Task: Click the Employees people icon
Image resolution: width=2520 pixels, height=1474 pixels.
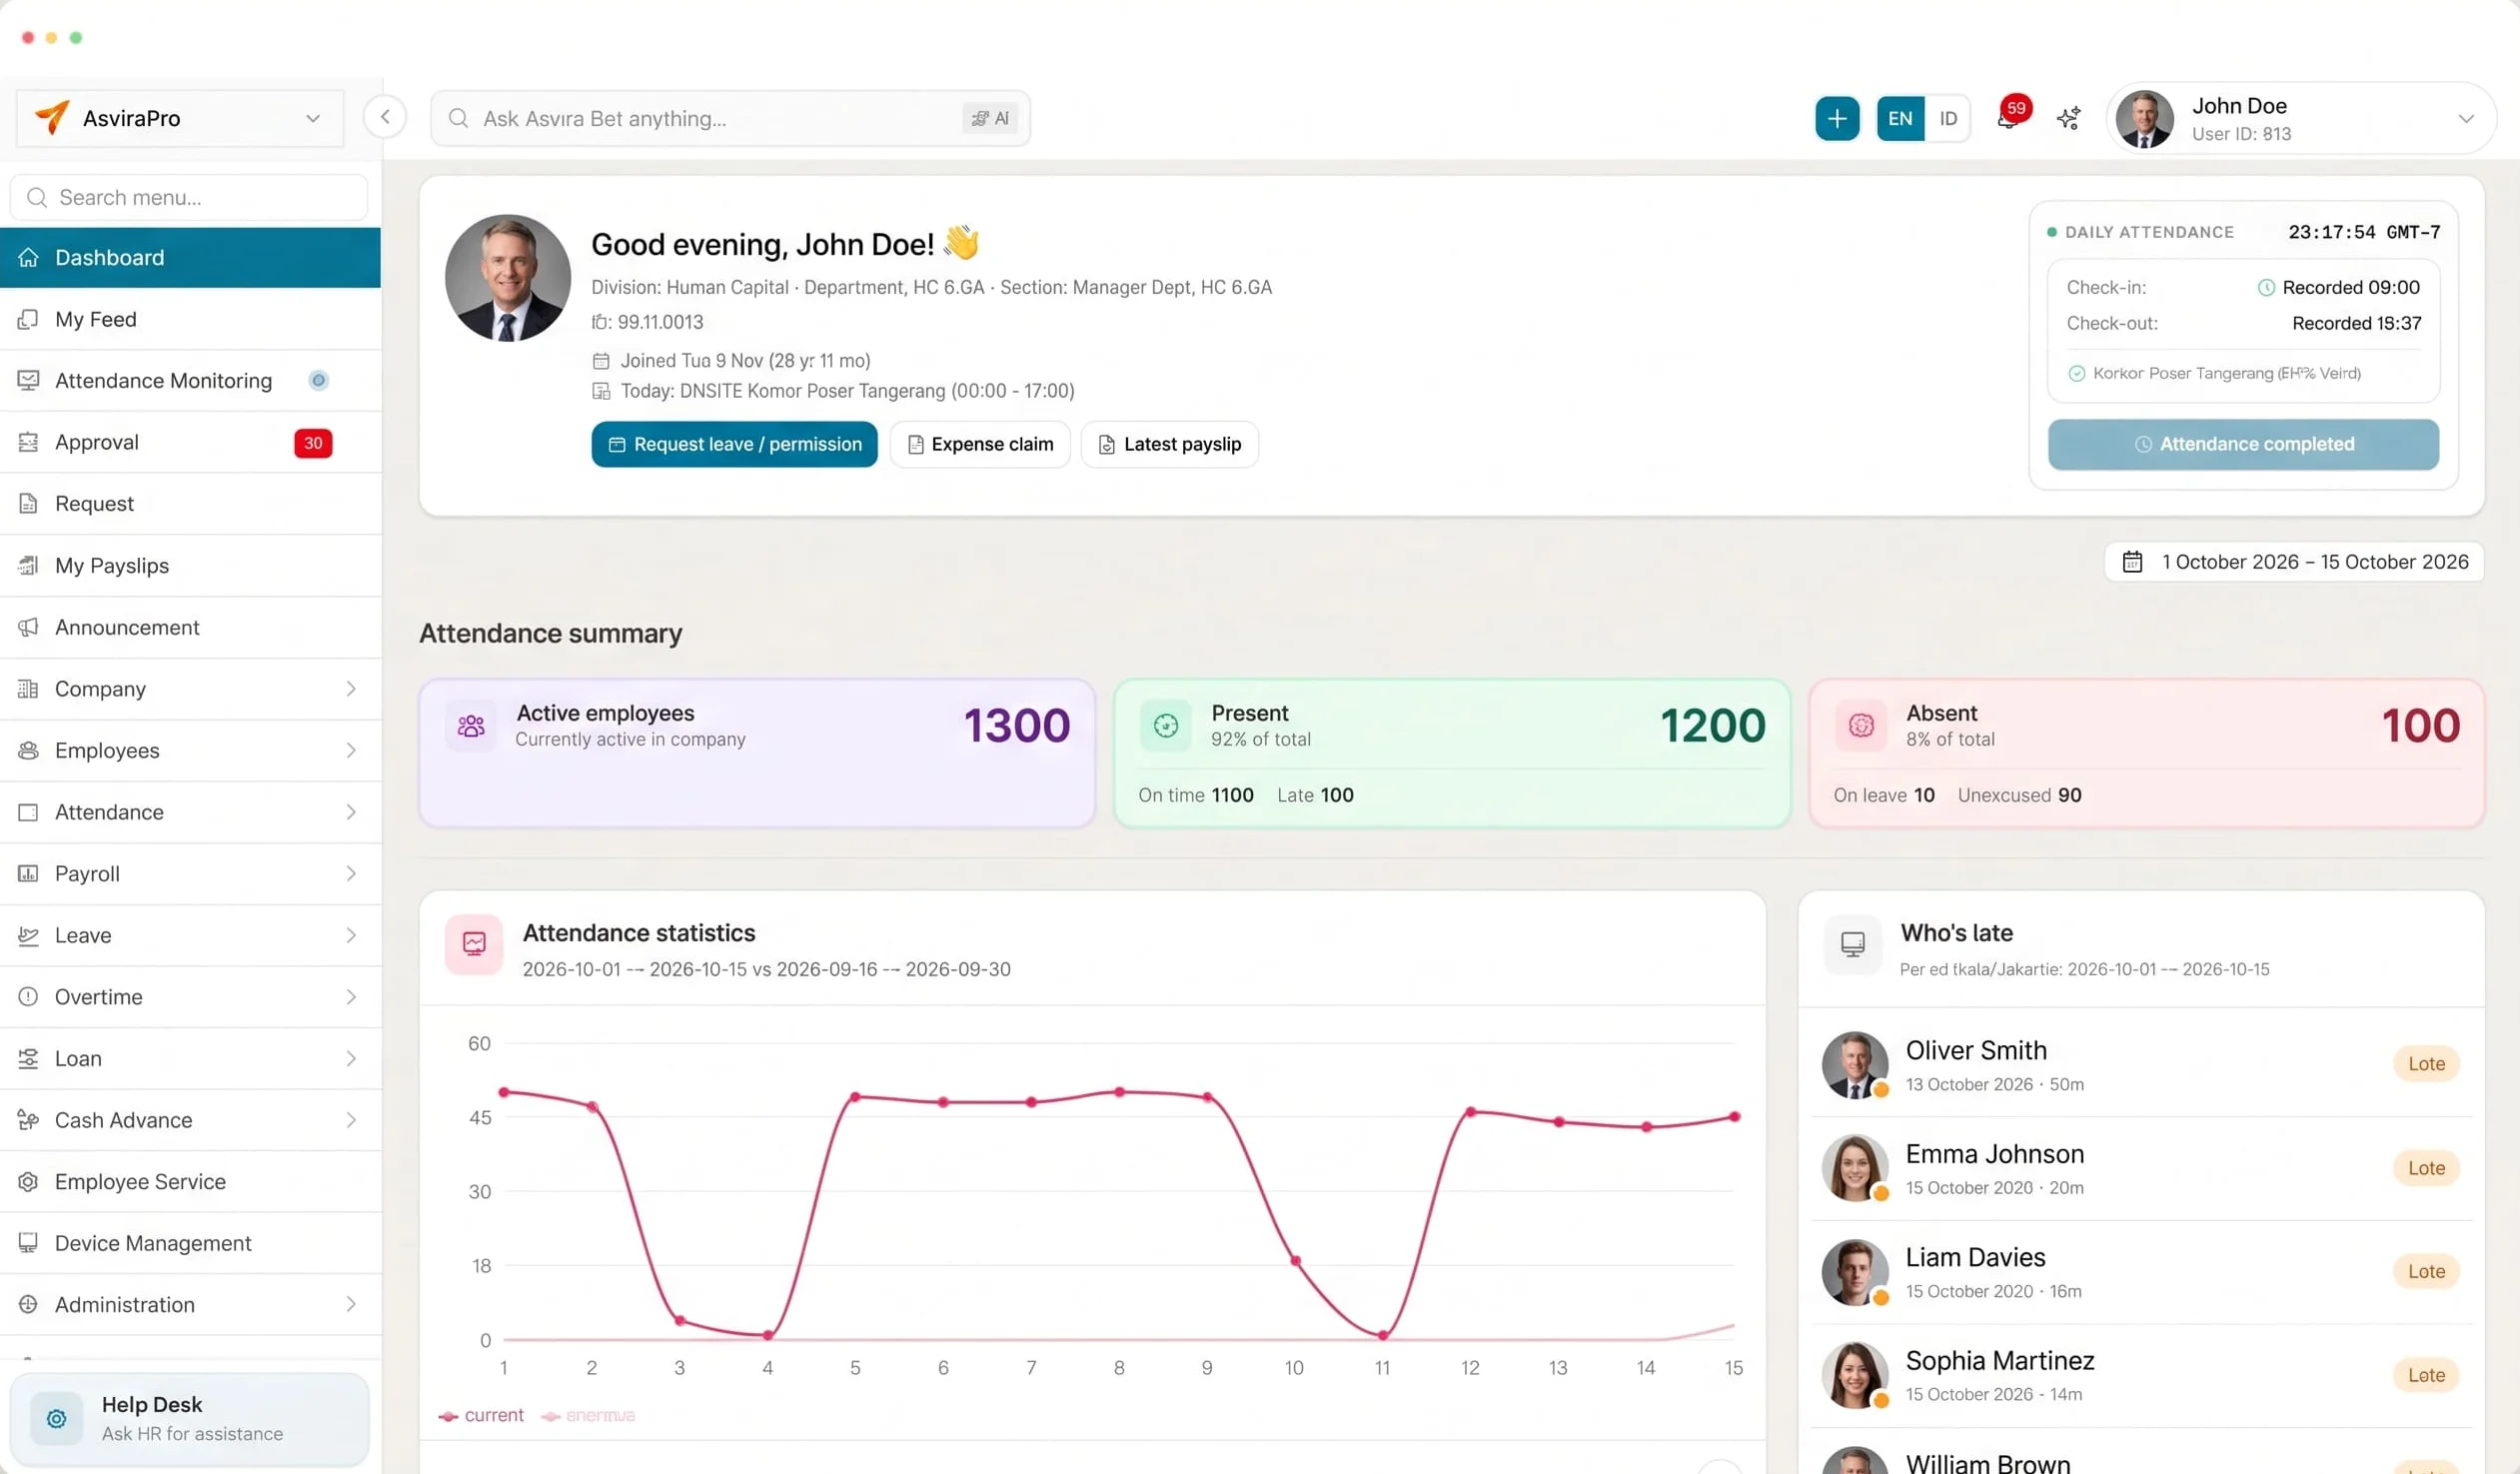Action: click(x=28, y=750)
